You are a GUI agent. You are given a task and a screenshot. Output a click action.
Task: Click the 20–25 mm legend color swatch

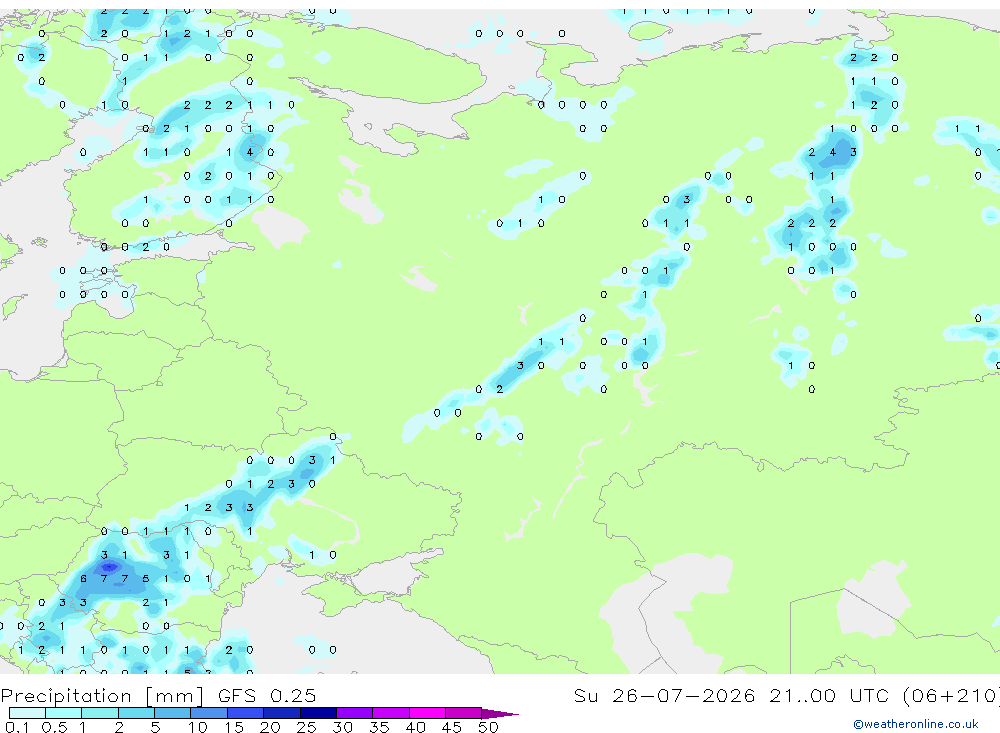tap(282, 713)
